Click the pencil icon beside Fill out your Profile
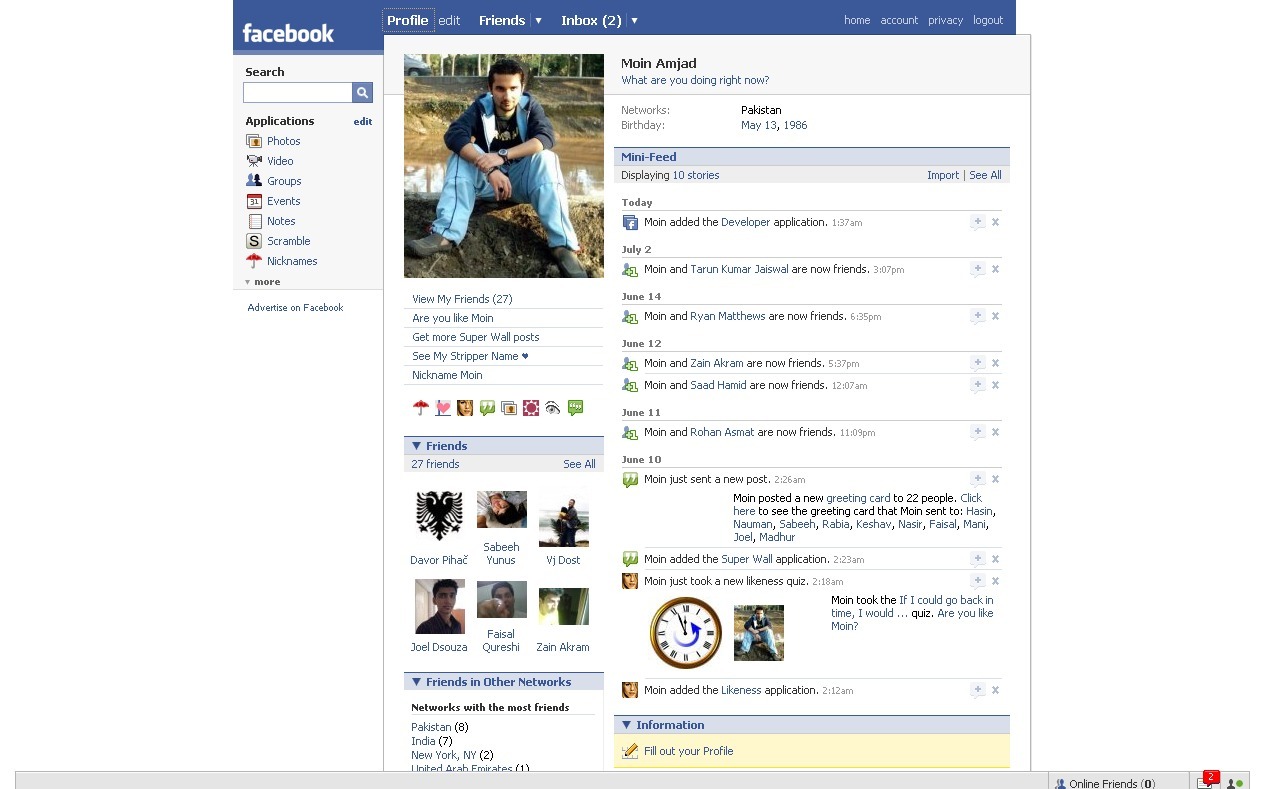Viewport: 1265px width, 789px height. 630,751
